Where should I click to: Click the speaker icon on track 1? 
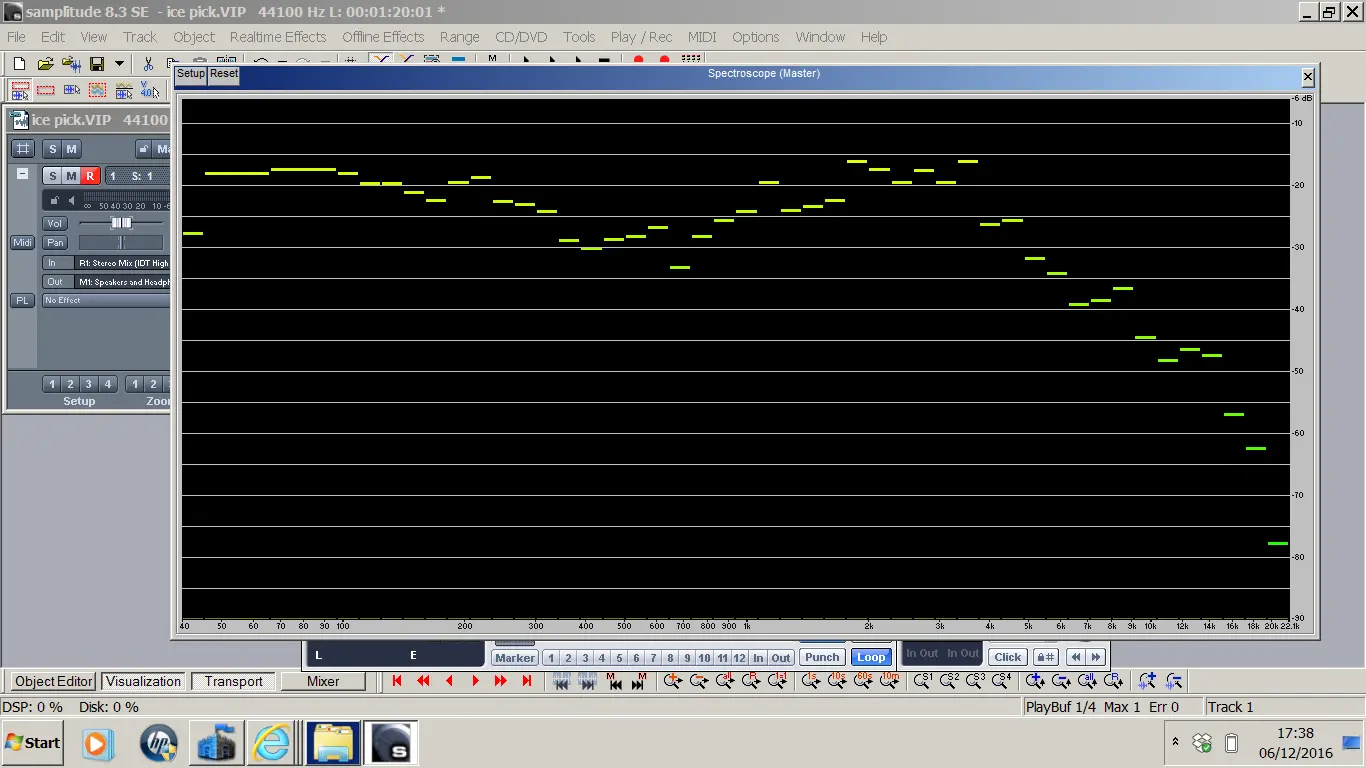coord(71,201)
